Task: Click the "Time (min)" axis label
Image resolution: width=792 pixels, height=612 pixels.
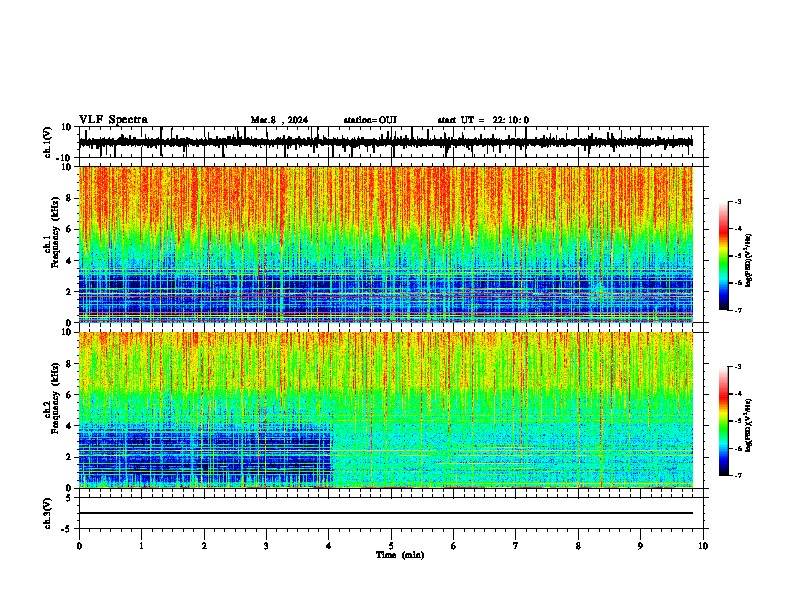Action: 400,555
